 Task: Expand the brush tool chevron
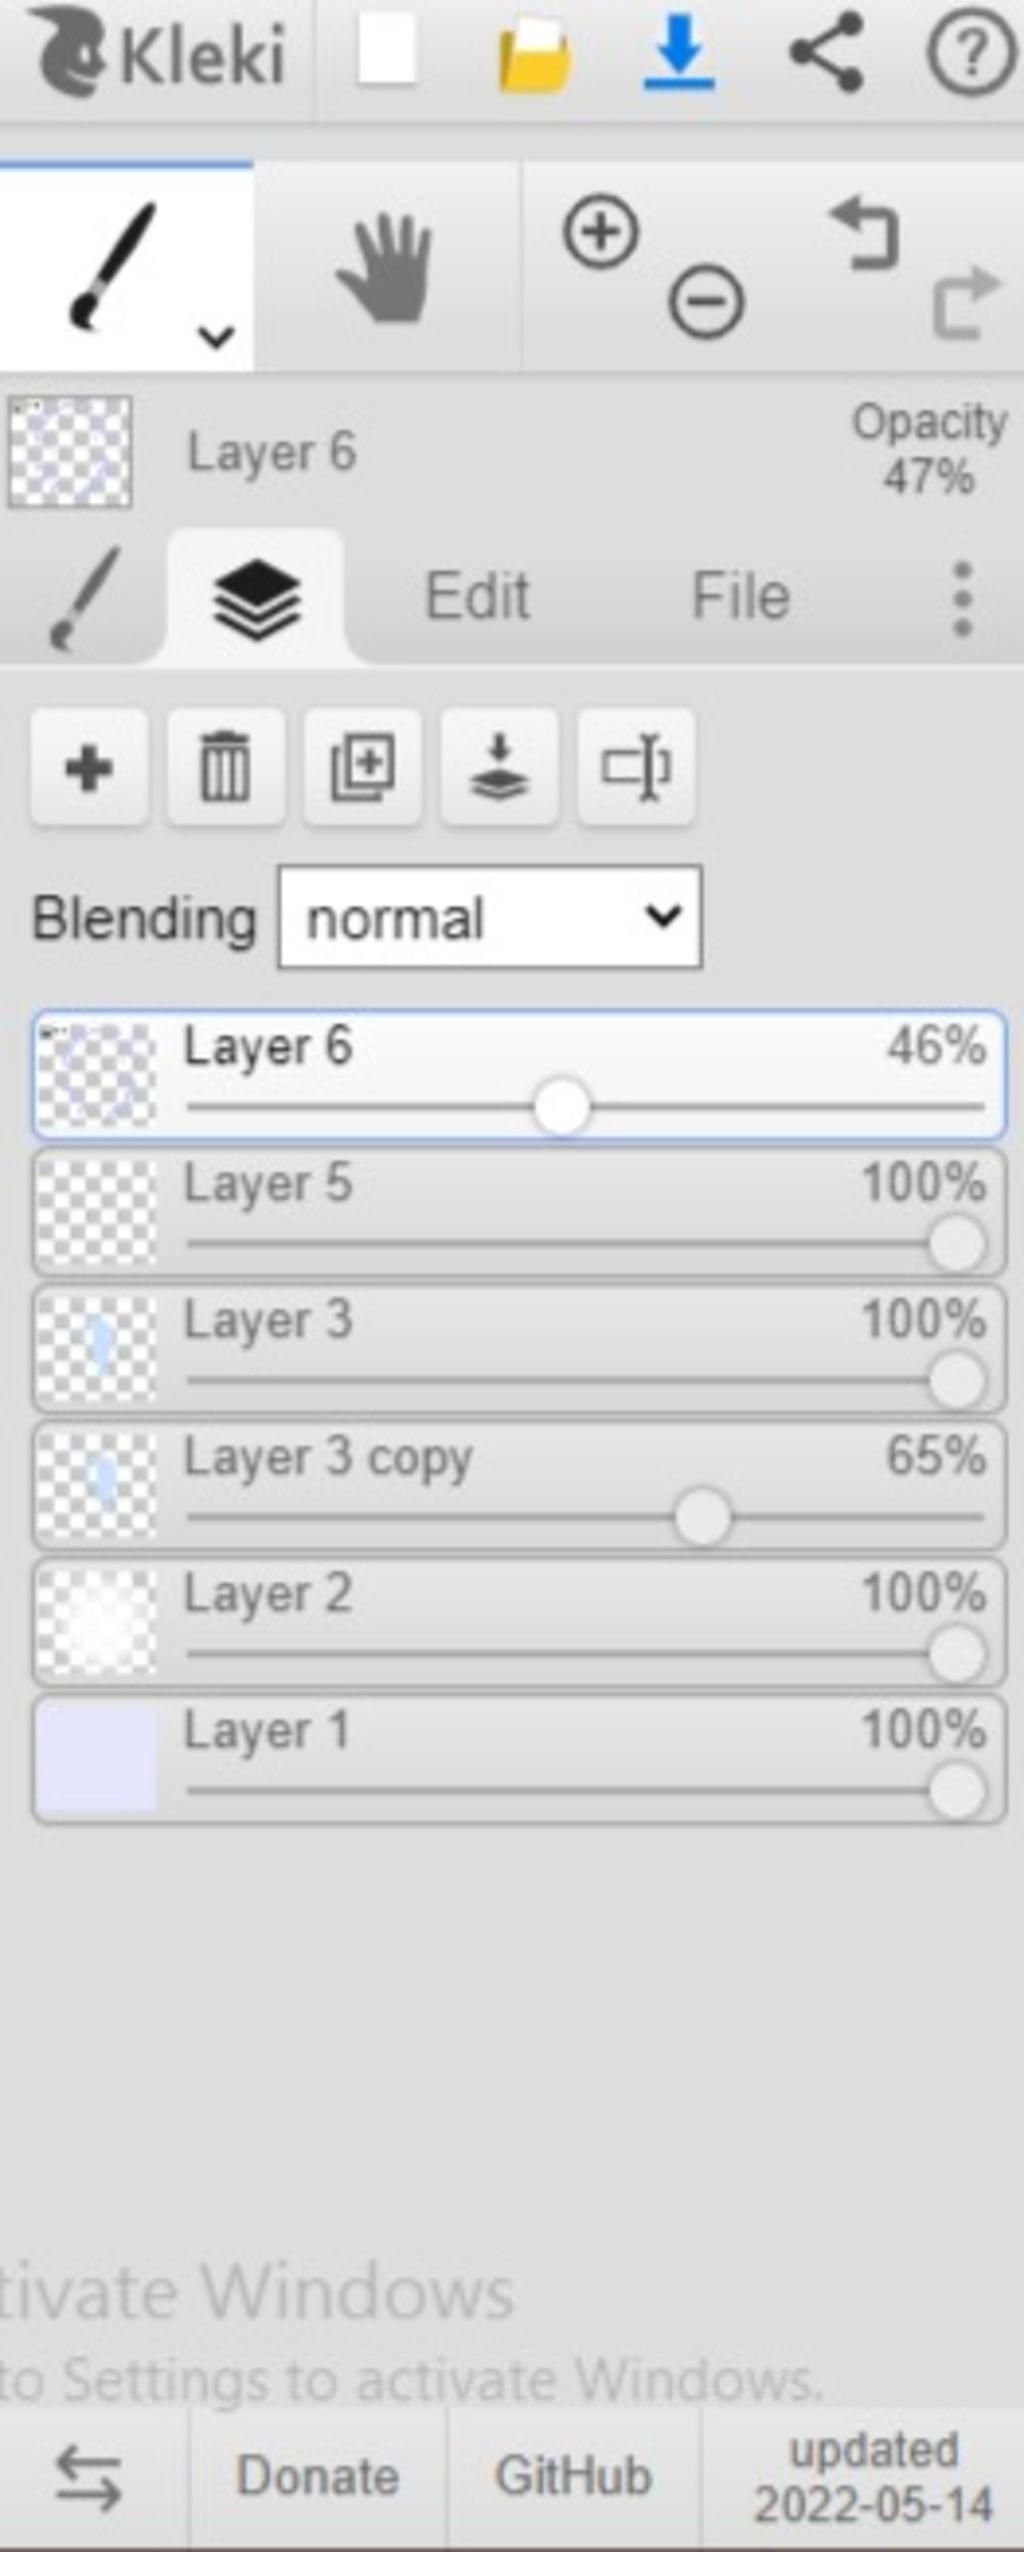pyautogui.click(x=216, y=337)
